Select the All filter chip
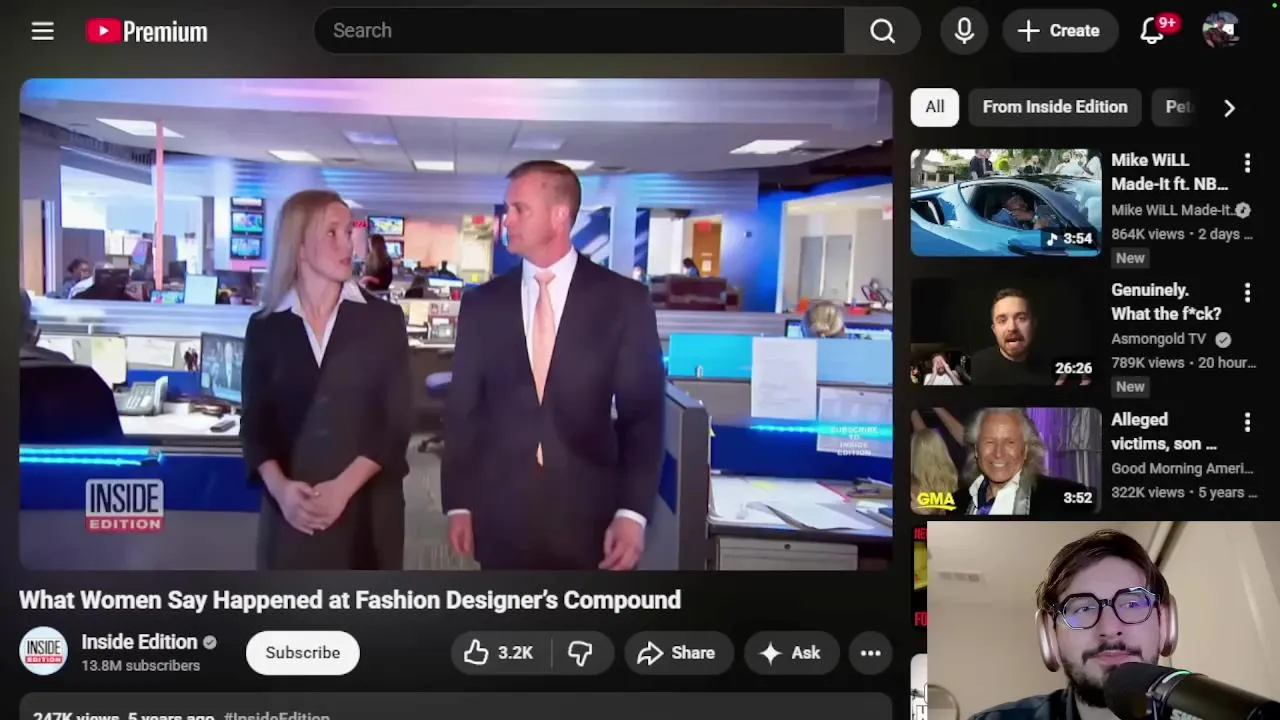 pyautogui.click(x=934, y=107)
